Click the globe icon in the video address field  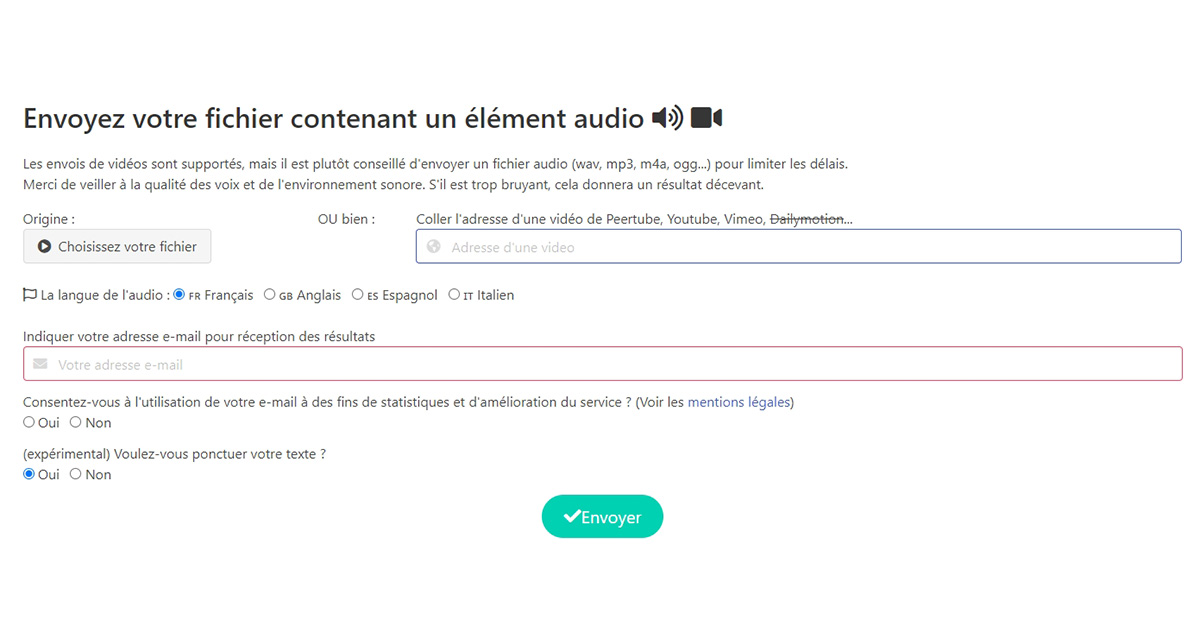coord(433,247)
